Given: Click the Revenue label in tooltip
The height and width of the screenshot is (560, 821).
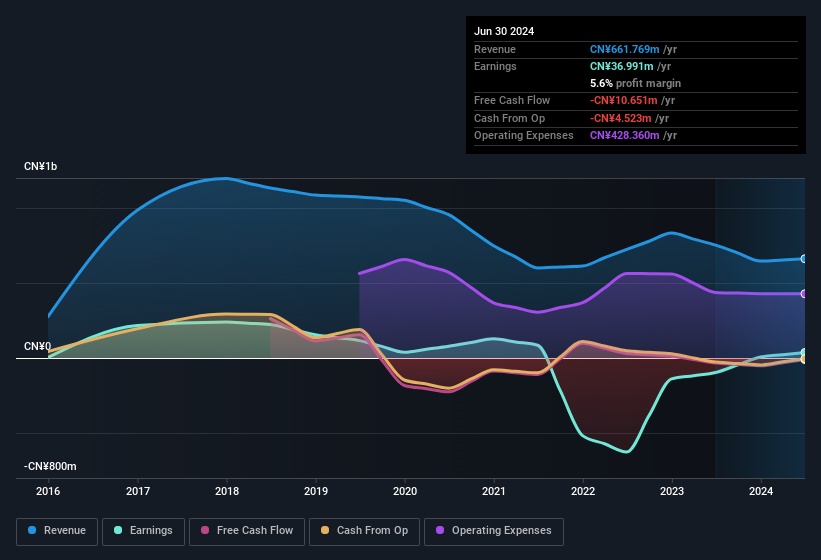Looking at the screenshot, I should pyautogui.click(x=495, y=49).
